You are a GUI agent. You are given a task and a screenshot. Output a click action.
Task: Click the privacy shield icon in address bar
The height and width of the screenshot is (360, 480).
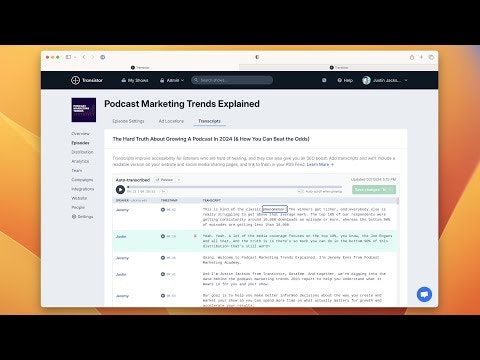pos(257,57)
